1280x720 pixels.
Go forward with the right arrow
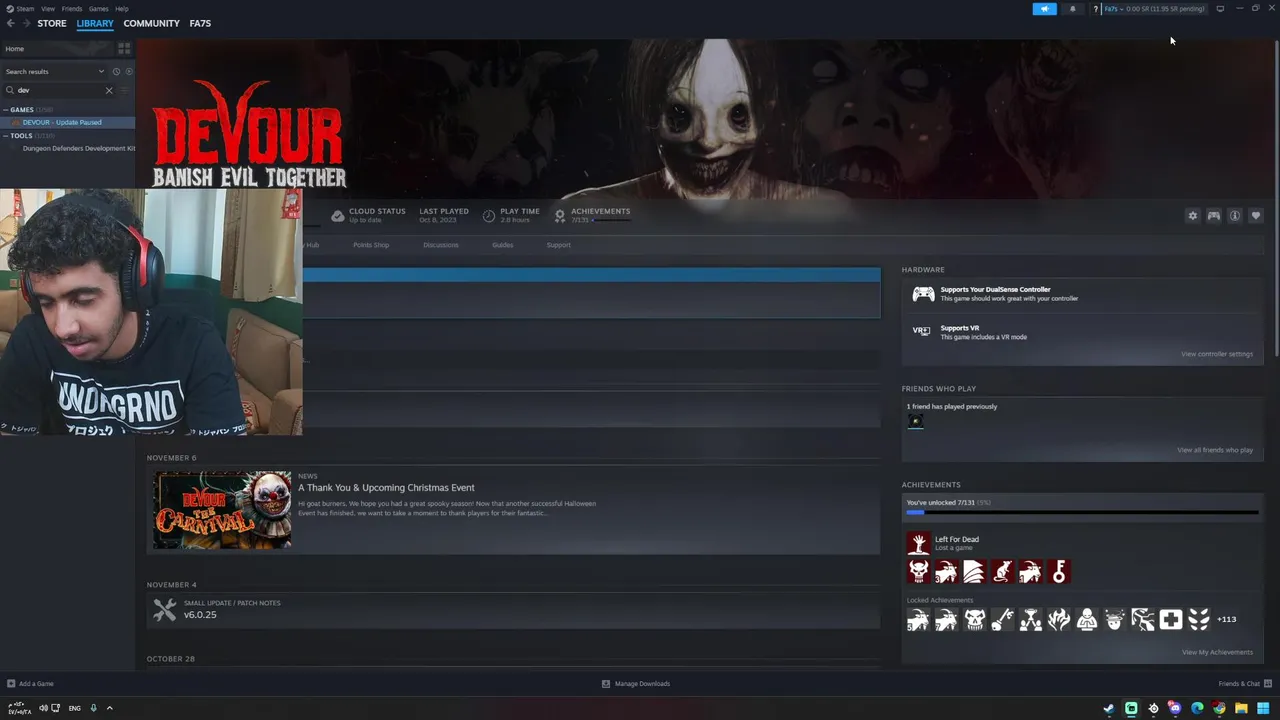25,23
